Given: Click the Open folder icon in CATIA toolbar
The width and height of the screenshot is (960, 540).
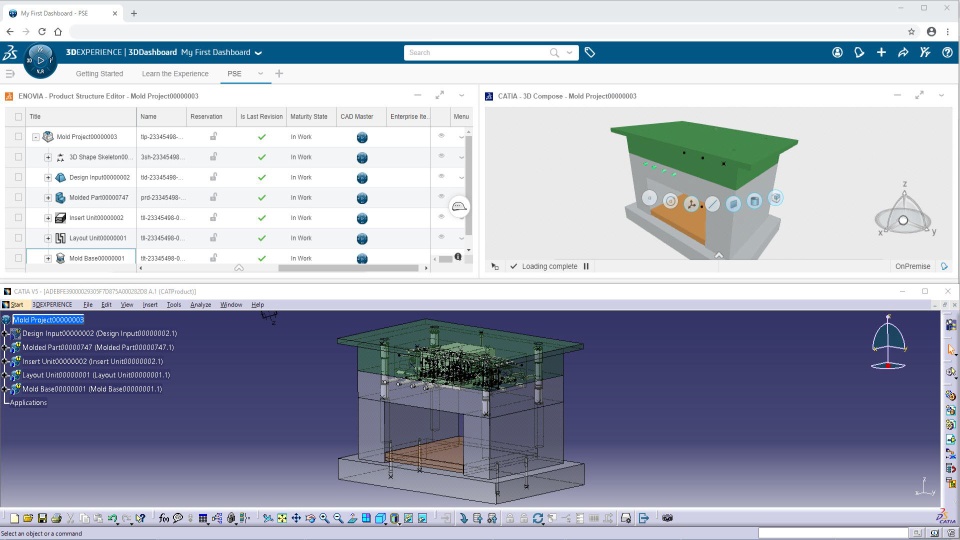Looking at the screenshot, I should pyautogui.click(x=28, y=519).
